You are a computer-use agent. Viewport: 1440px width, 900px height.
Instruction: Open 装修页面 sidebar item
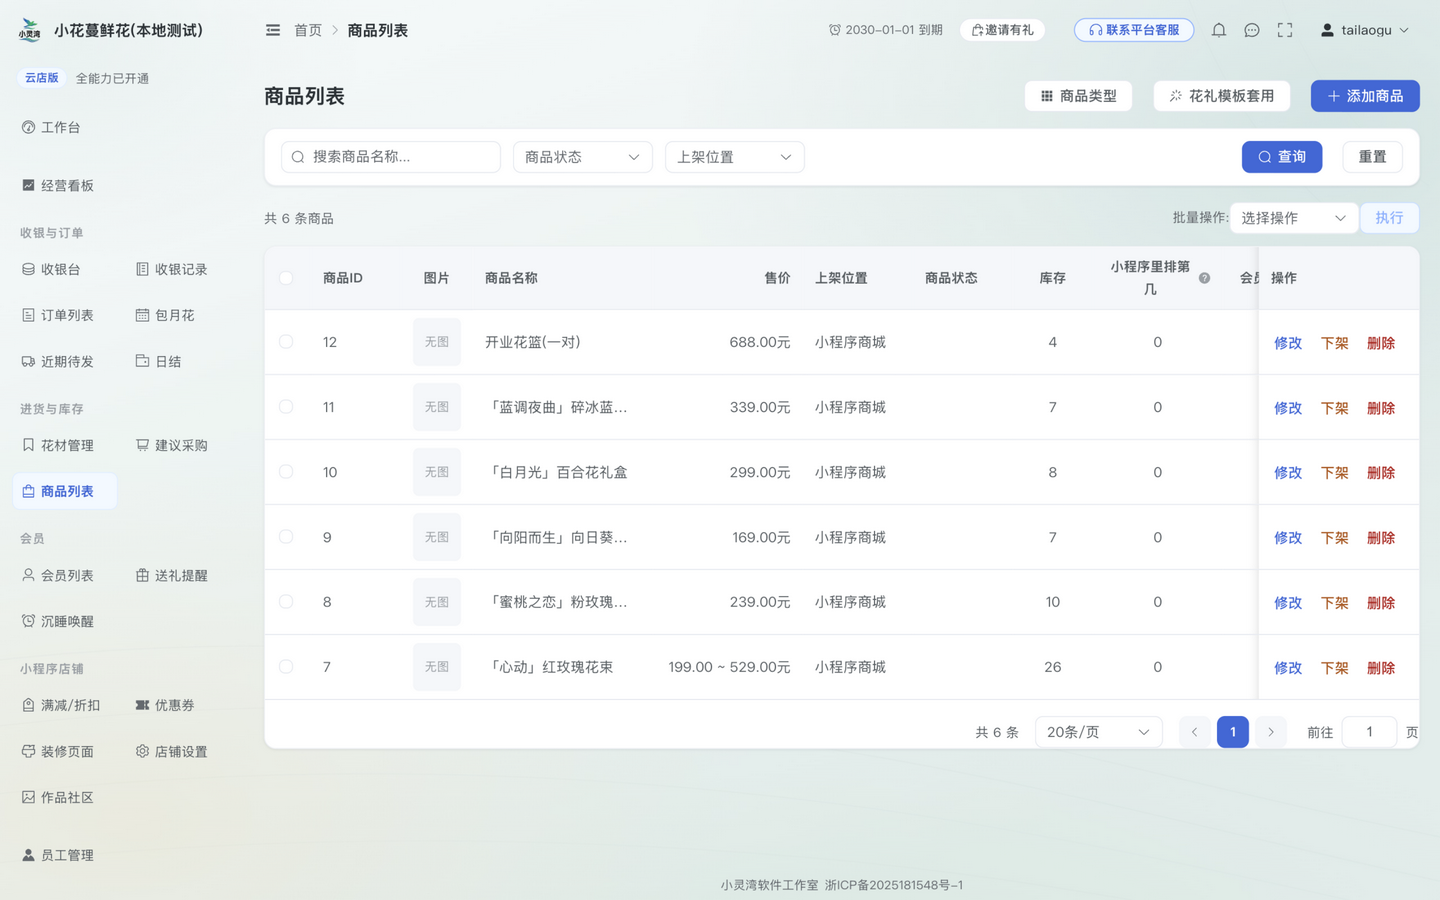click(58, 751)
